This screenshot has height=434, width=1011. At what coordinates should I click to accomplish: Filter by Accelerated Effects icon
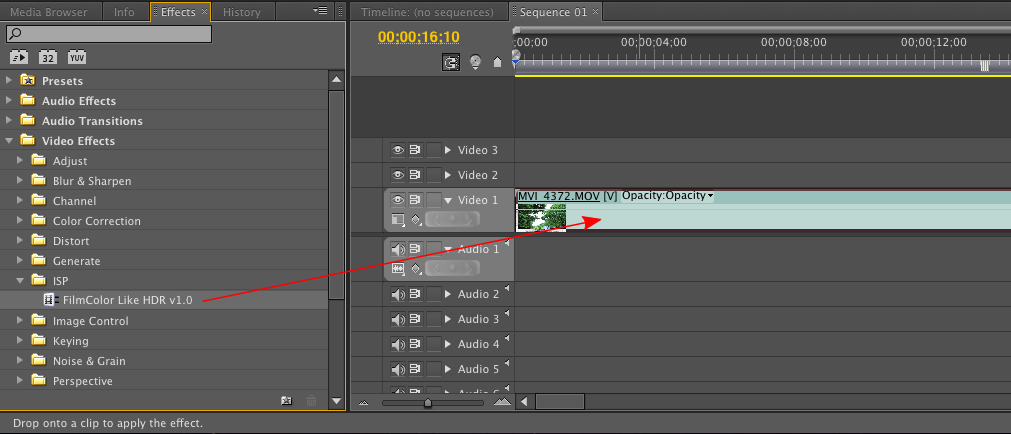[19, 57]
